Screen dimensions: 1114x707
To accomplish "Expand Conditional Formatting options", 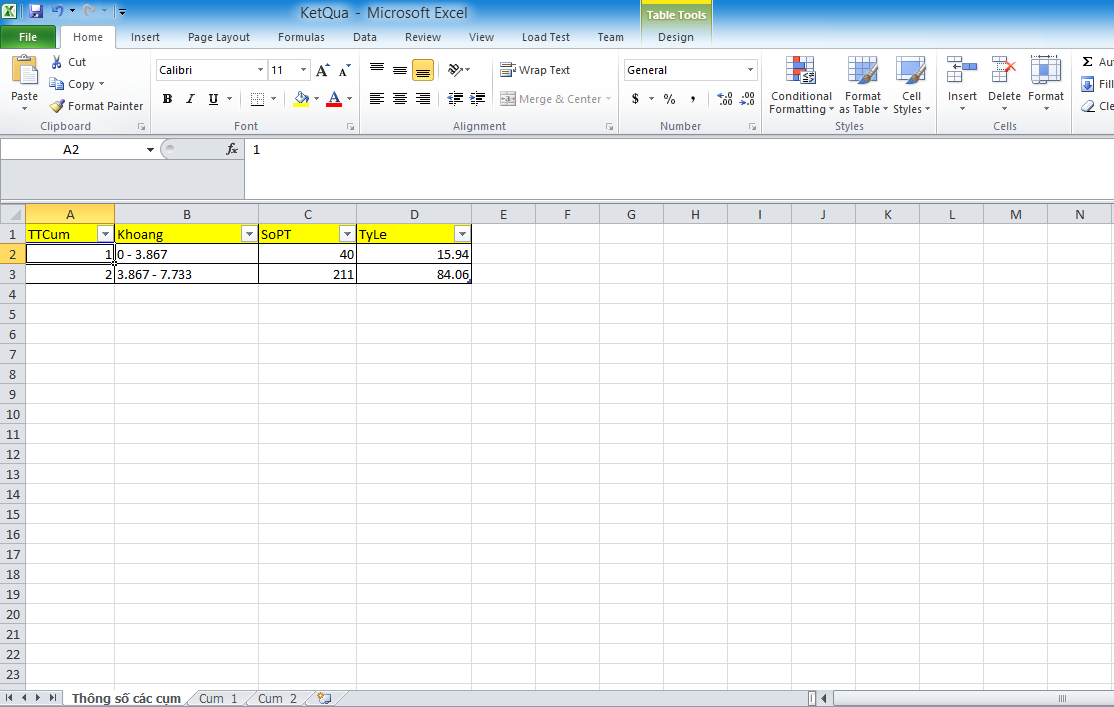I will [x=801, y=85].
